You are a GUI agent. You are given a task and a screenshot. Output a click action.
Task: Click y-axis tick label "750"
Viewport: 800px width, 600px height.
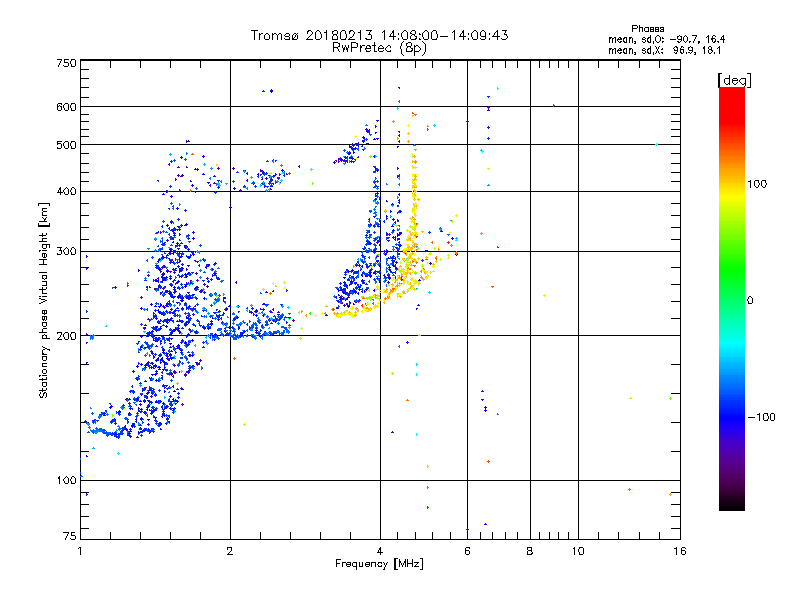66,63
